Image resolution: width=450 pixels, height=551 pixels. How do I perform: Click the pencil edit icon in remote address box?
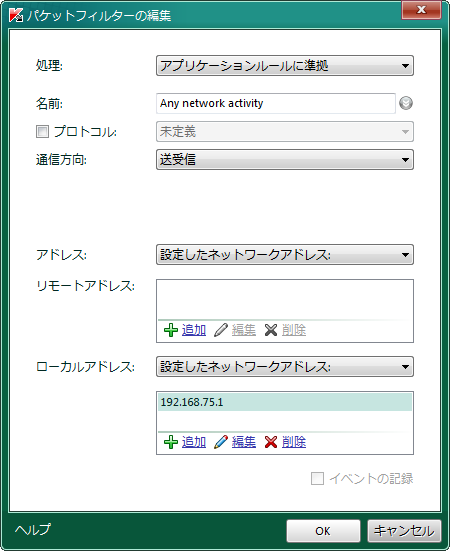tap(221, 330)
